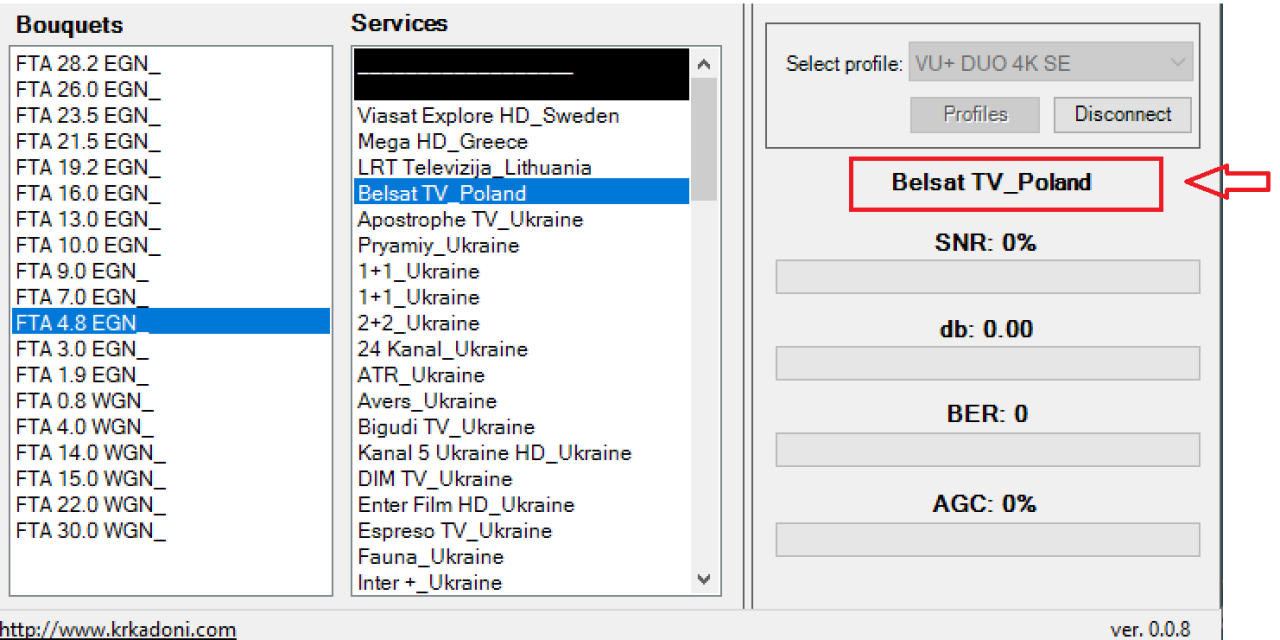The image size is (1280, 640).
Task: Choose Mega HD_Greece service
Action: coord(442,142)
